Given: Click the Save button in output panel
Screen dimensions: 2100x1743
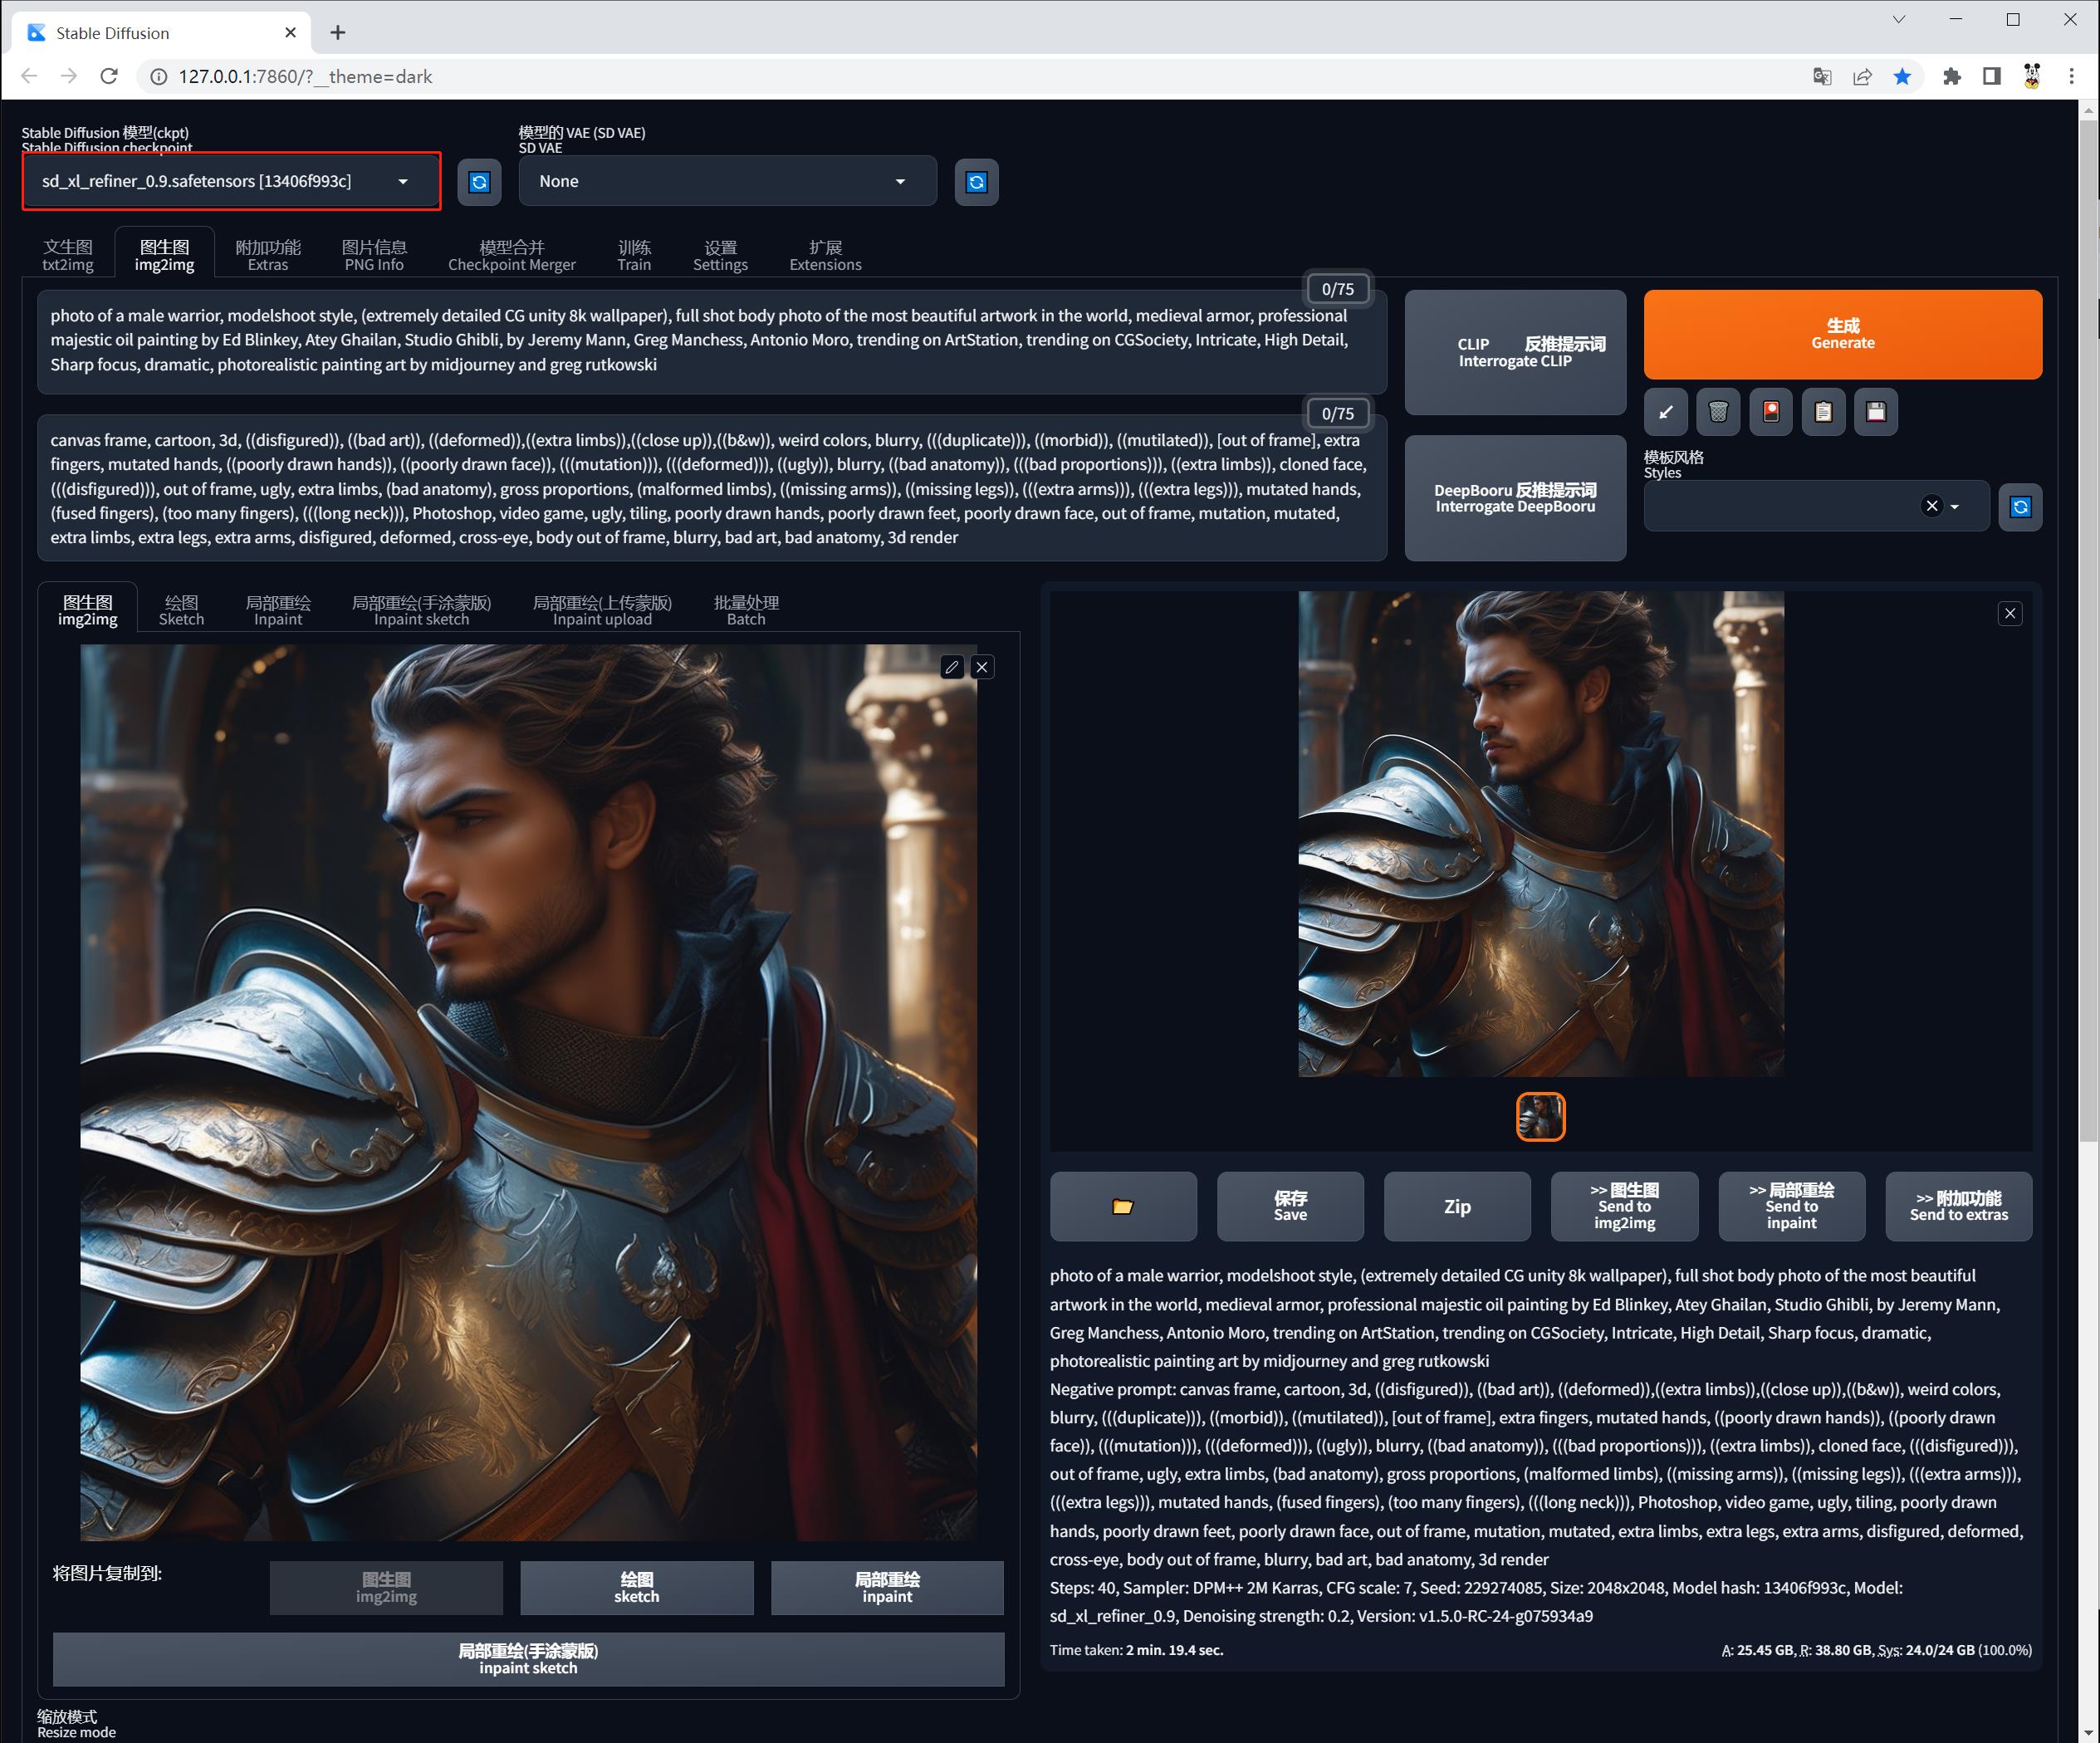Looking at the screenshot, I should (1290, 1207).
